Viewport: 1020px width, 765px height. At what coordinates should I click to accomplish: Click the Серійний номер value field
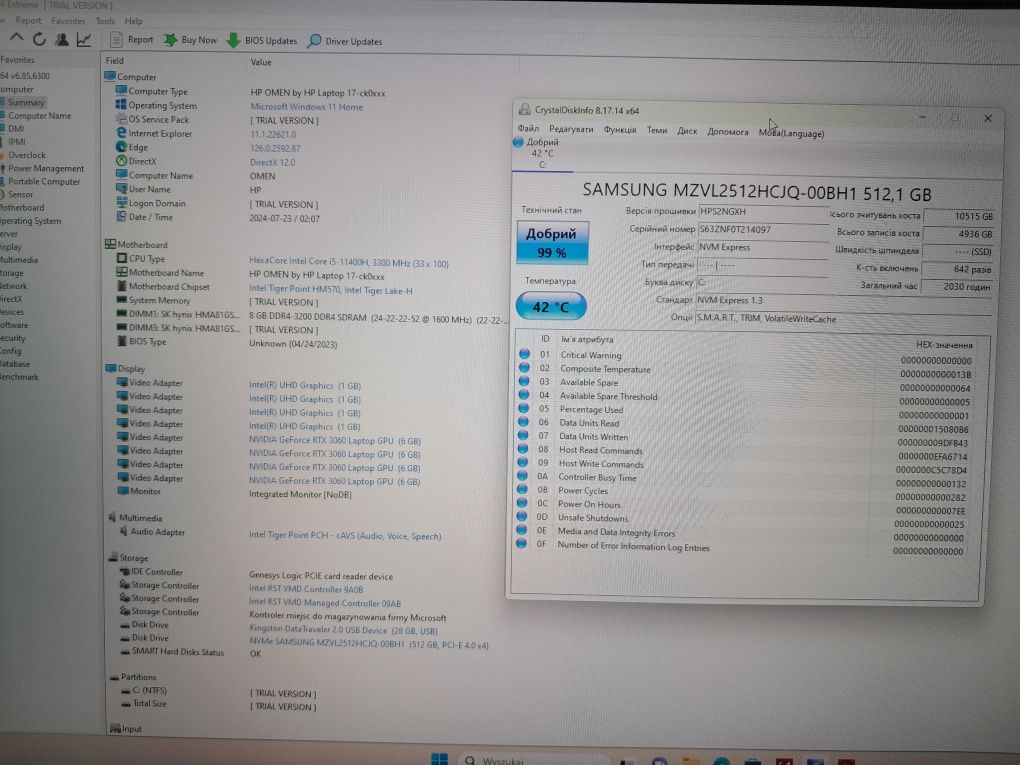click(762, 229)
